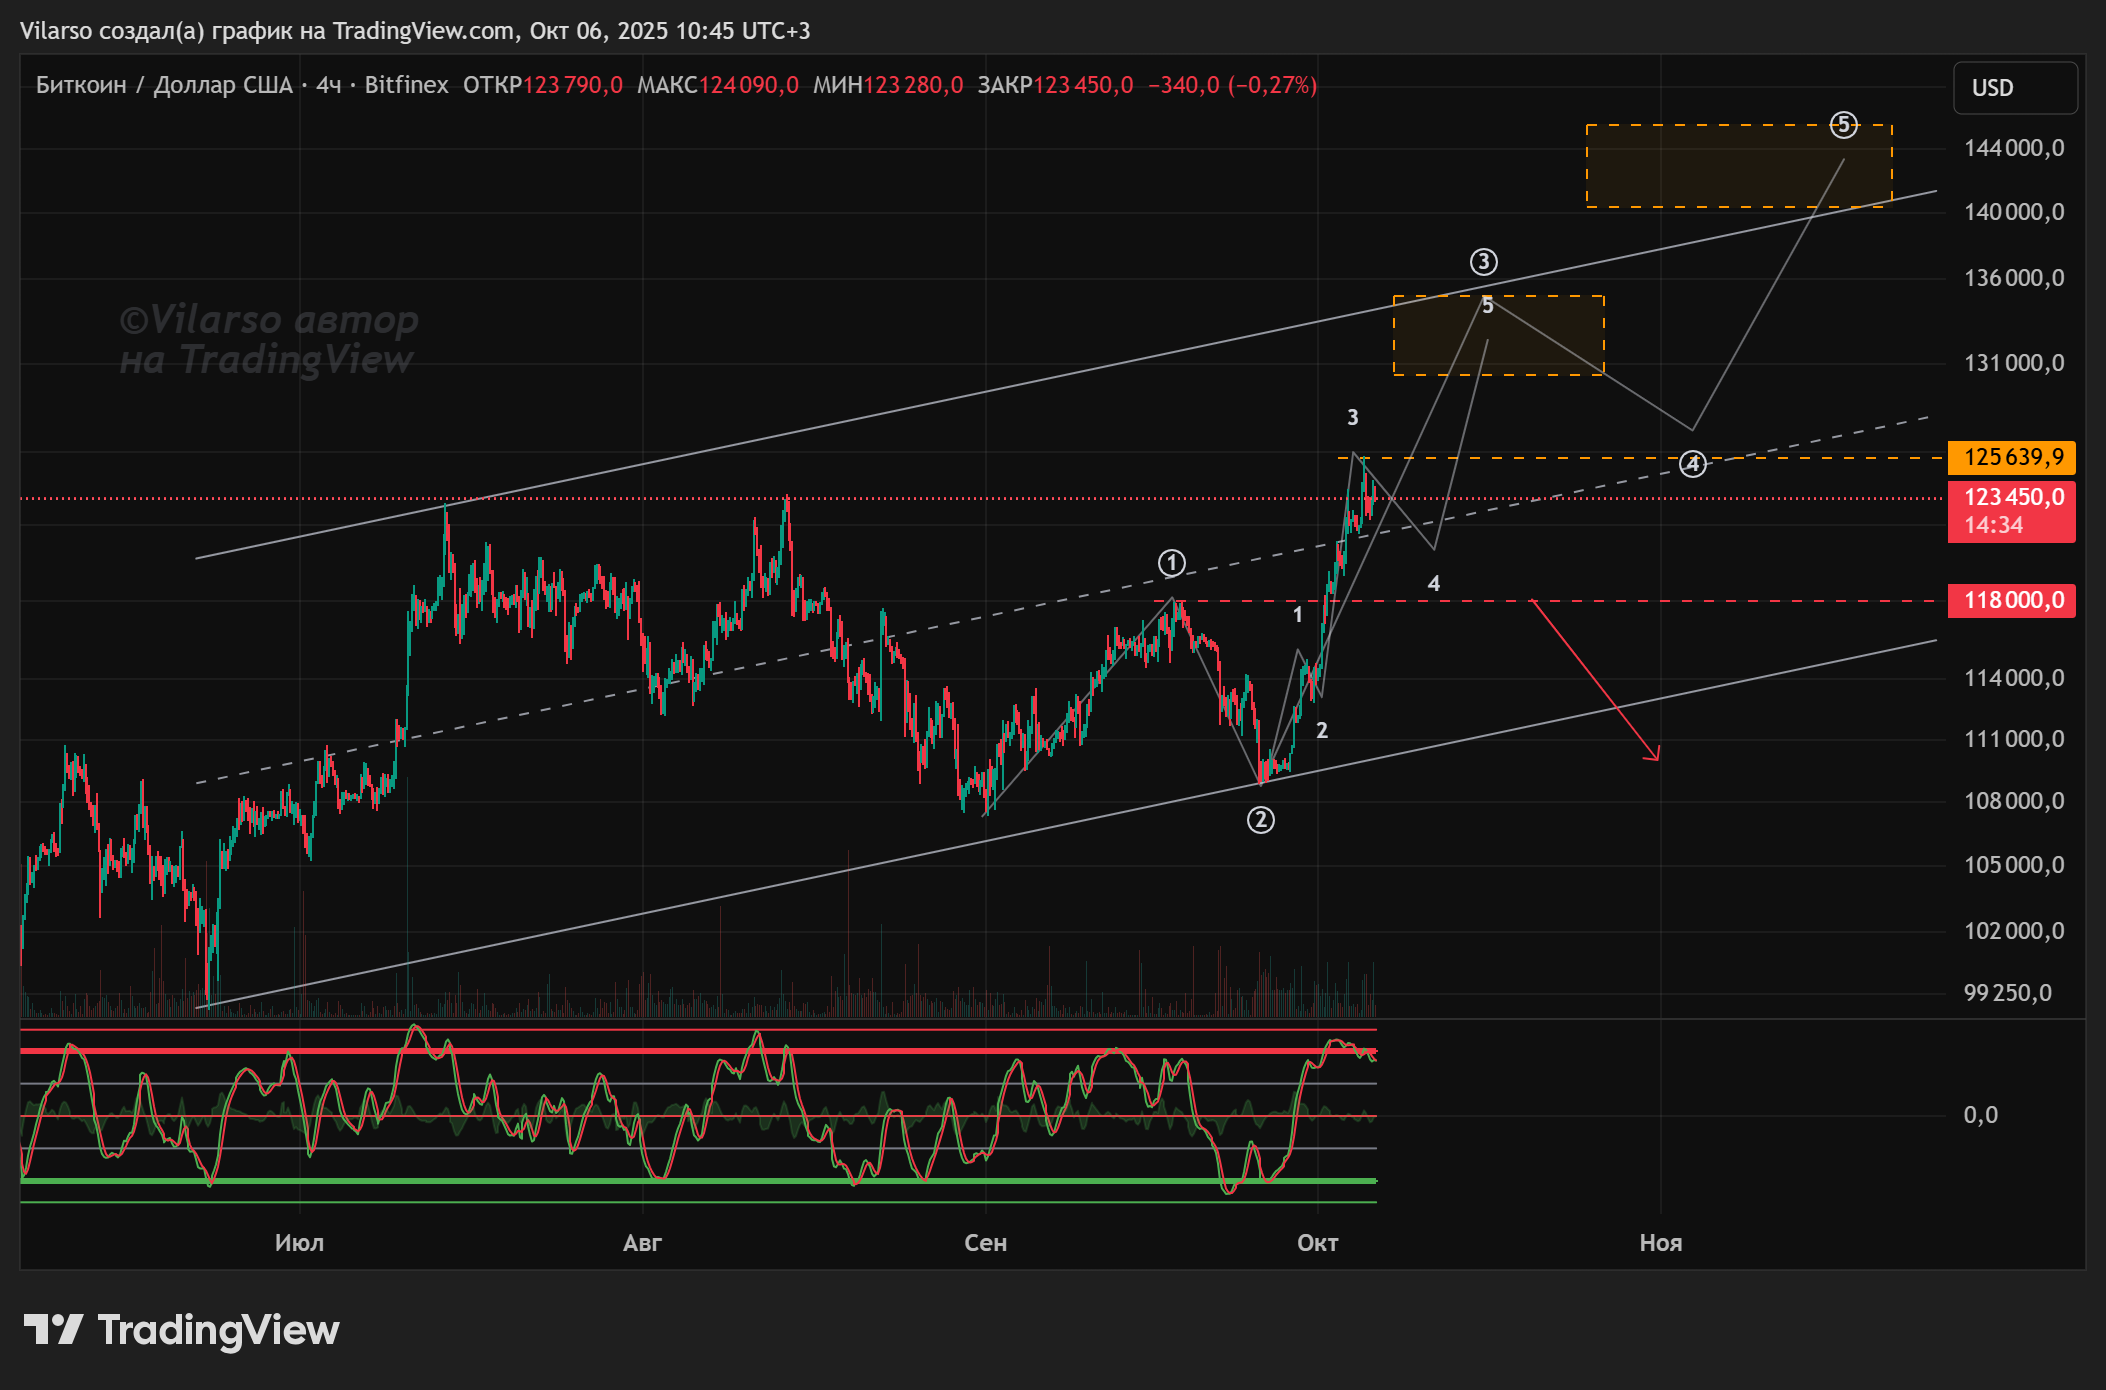Click the TradingView logo at bottom left

[181, 1330]
